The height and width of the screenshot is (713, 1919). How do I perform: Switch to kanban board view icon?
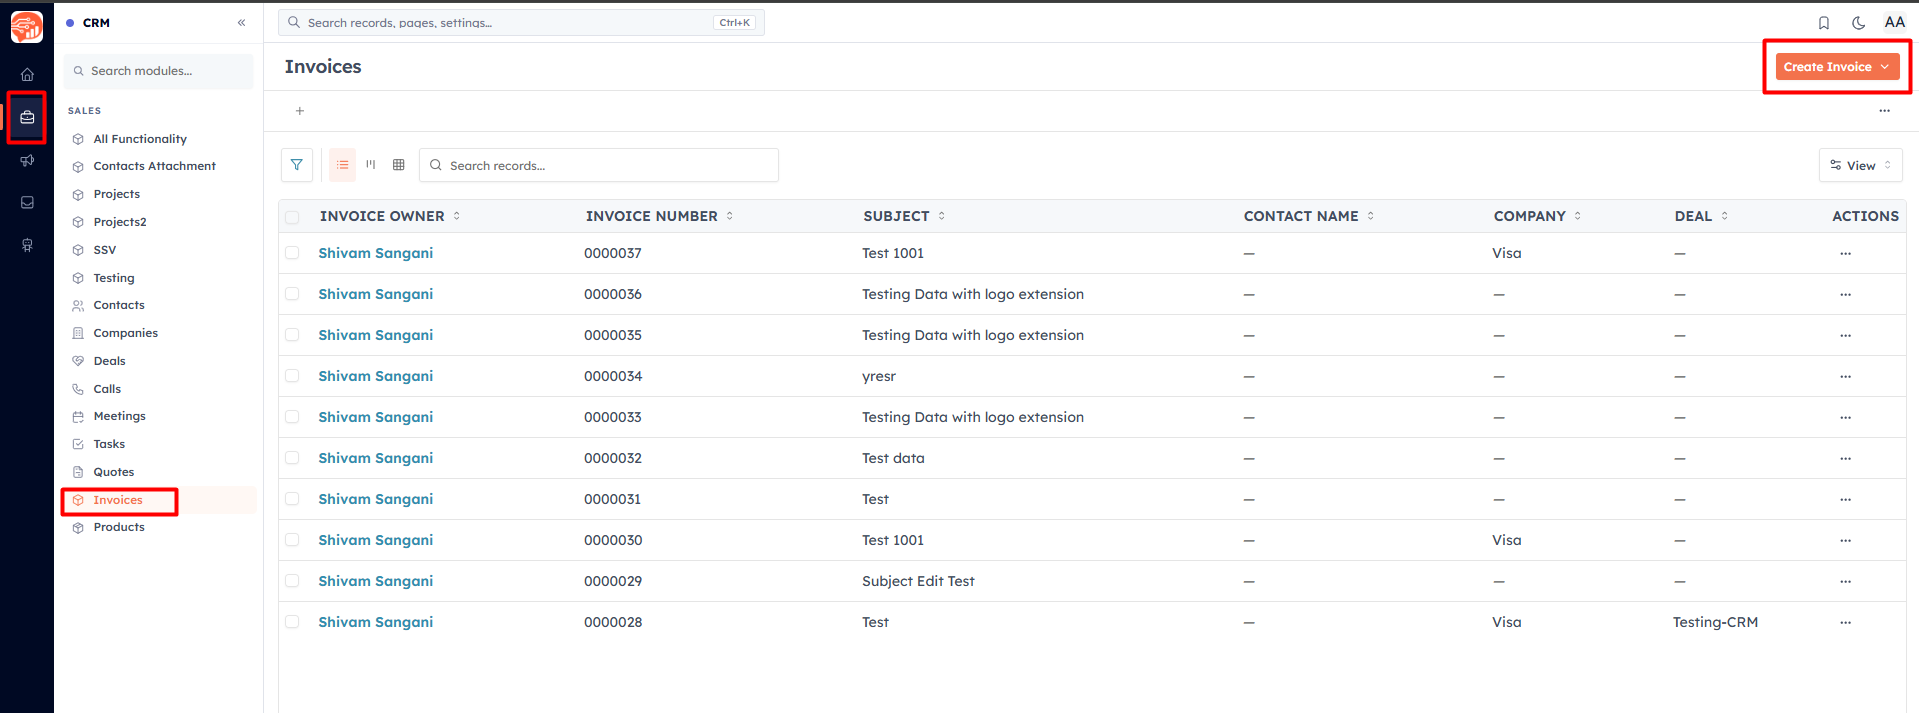click(371, 165)
